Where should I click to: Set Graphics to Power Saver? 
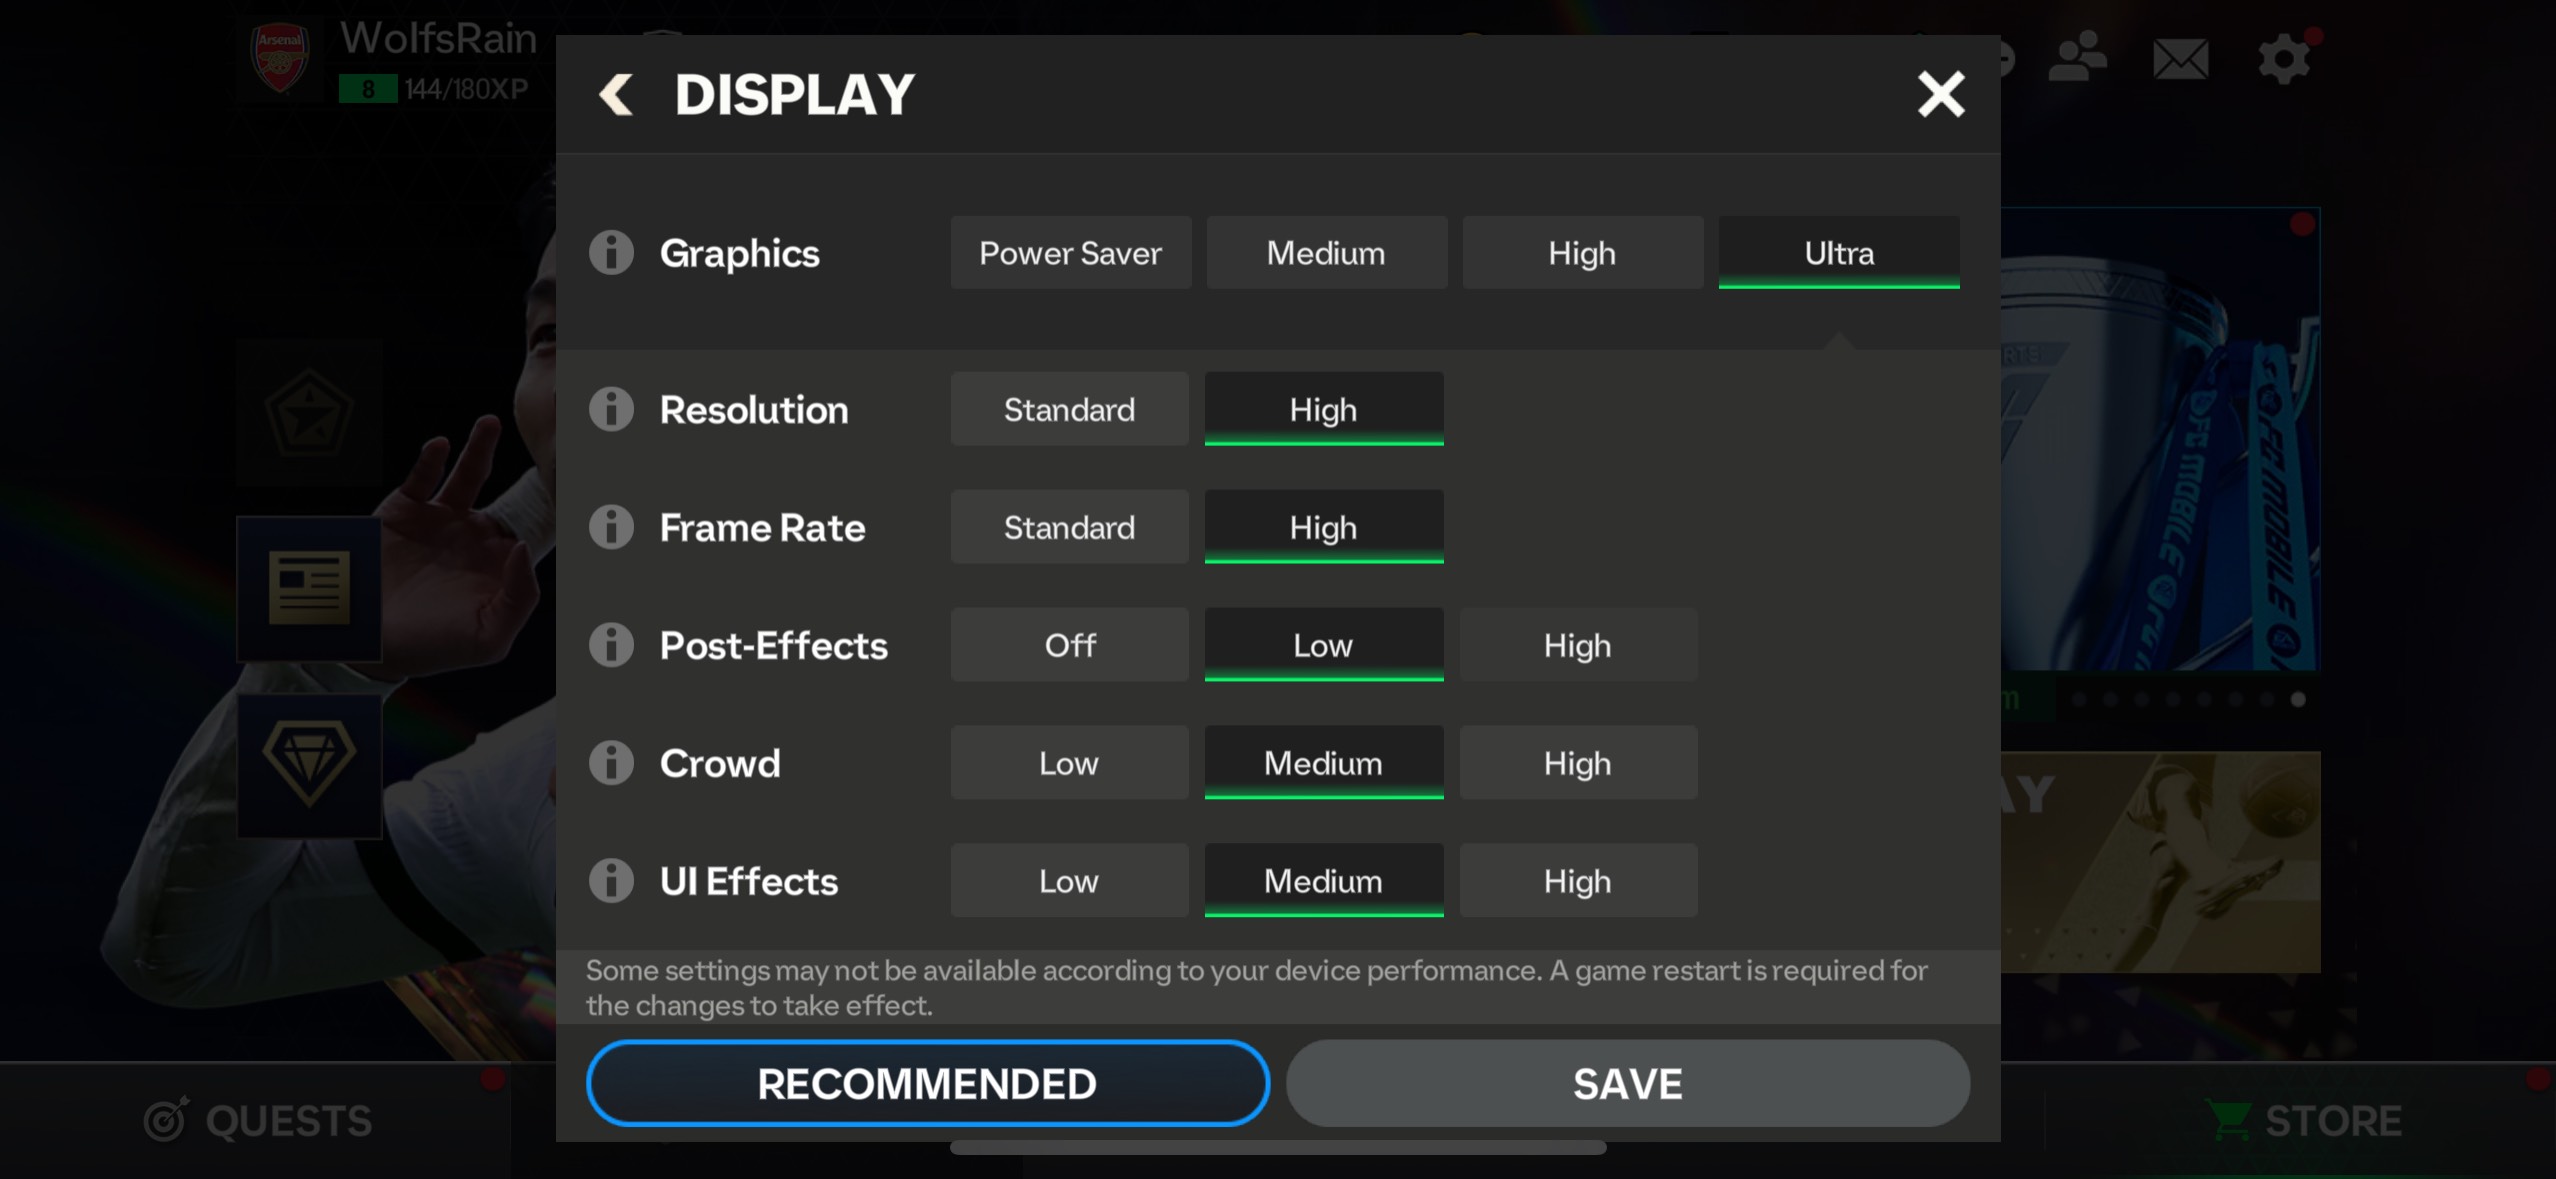point(1070,253)
